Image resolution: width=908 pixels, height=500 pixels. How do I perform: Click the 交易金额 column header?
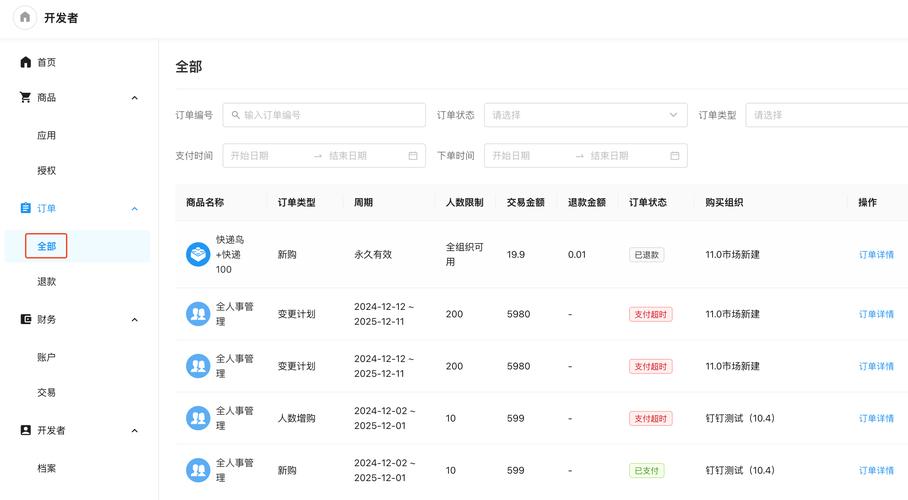point(526,202)
